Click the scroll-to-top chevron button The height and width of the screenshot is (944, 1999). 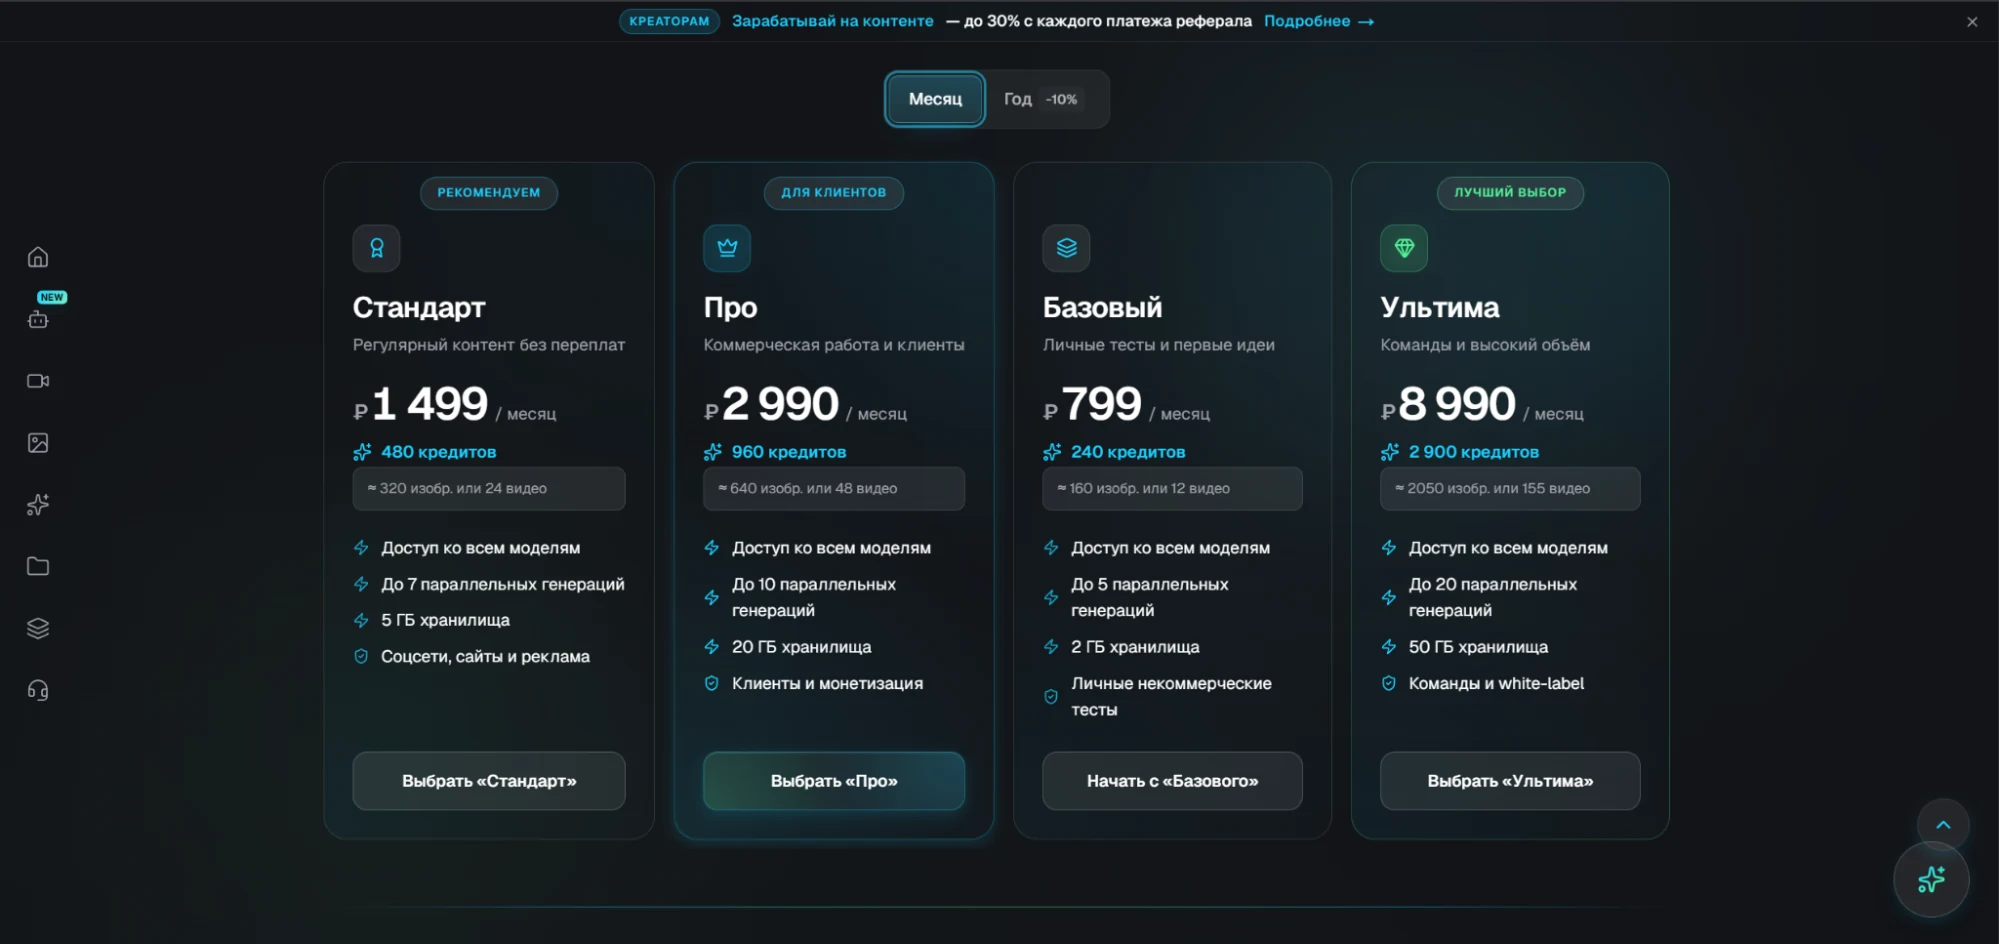[x=1943, y=825]
